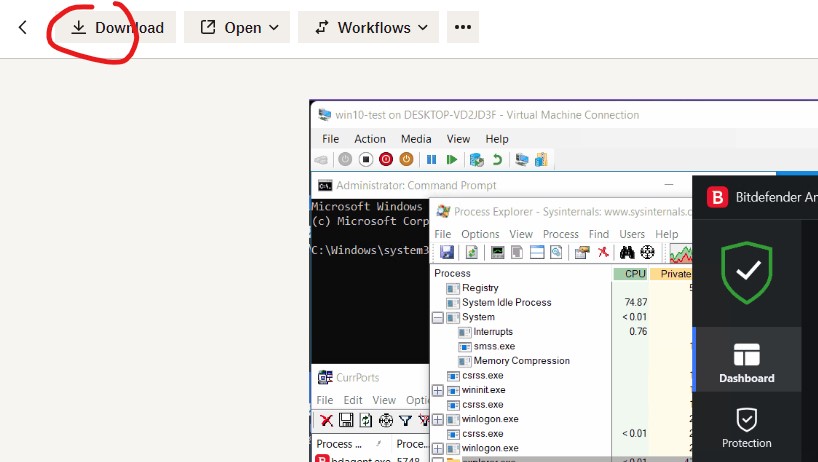Click Process Explorer Save floppy icon
This screenshot has height=462, width=818.
tap(447, 252)
